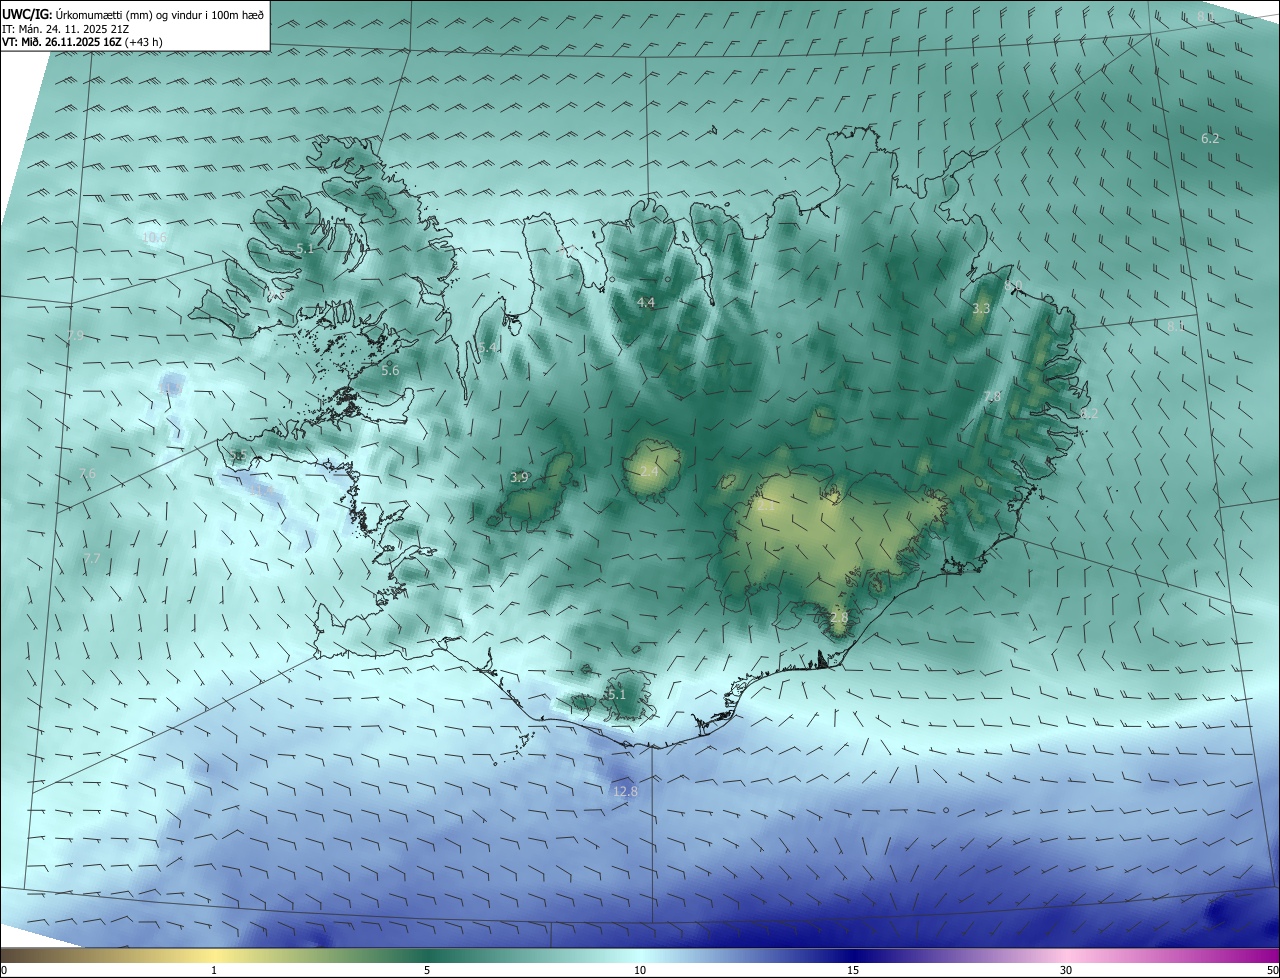The height and width of the screenshot is (978, 1280).
Task: Click the 2.4 value on Hofsjökull glacier
Action: 649,471
